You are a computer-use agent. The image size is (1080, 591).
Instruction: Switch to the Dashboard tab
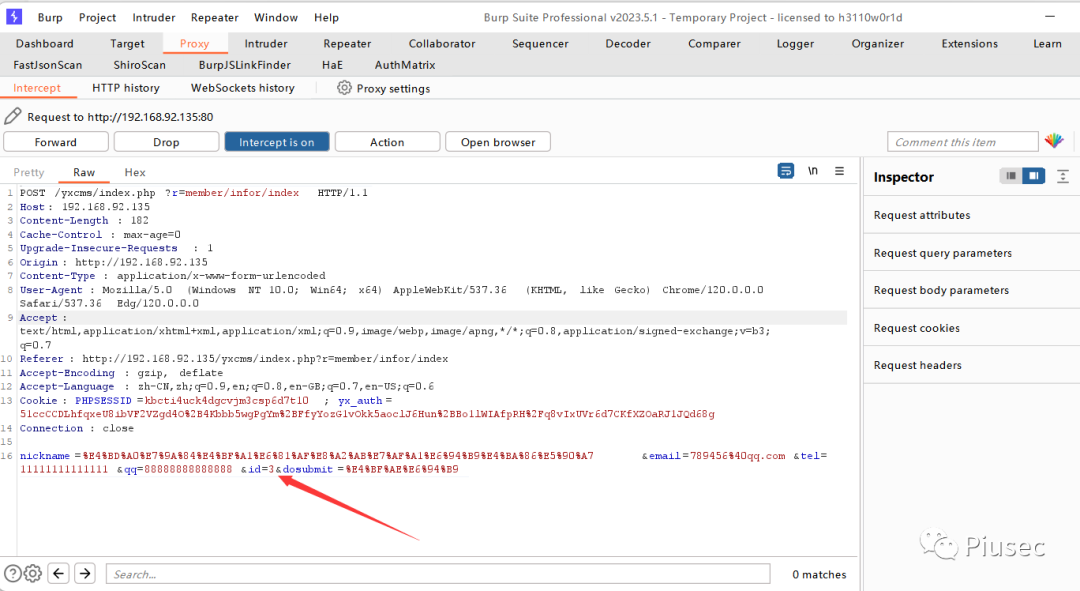[x=45, y=43]
